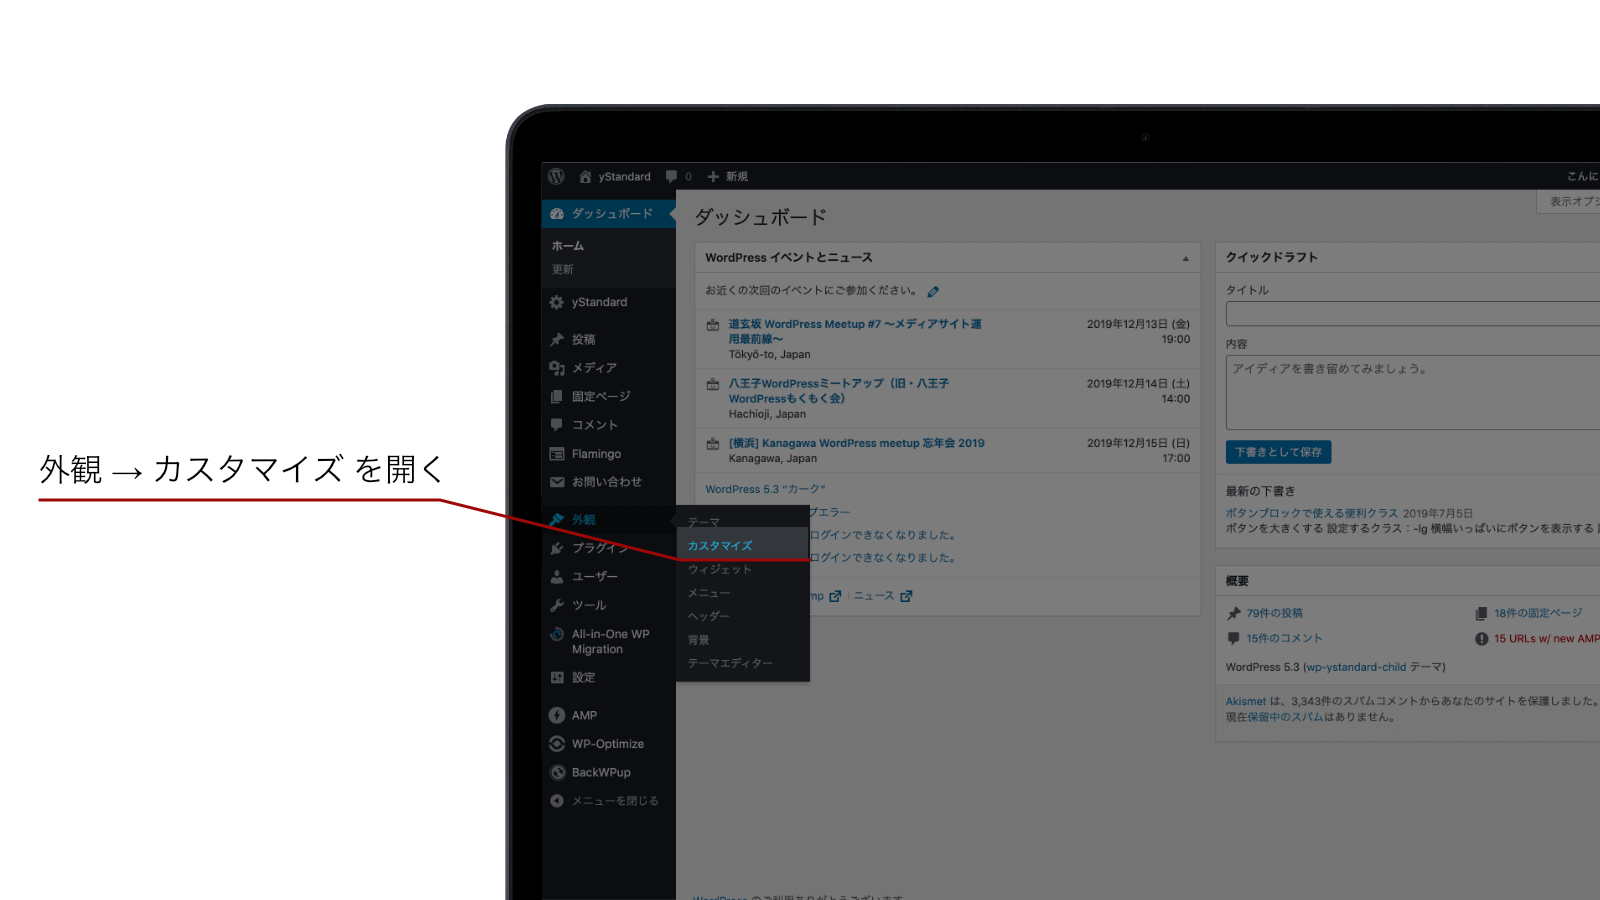Viewport: 1600px width, 900px height.
Task: Click the 外観 paintbrush icon
Action: pos(557,520)
